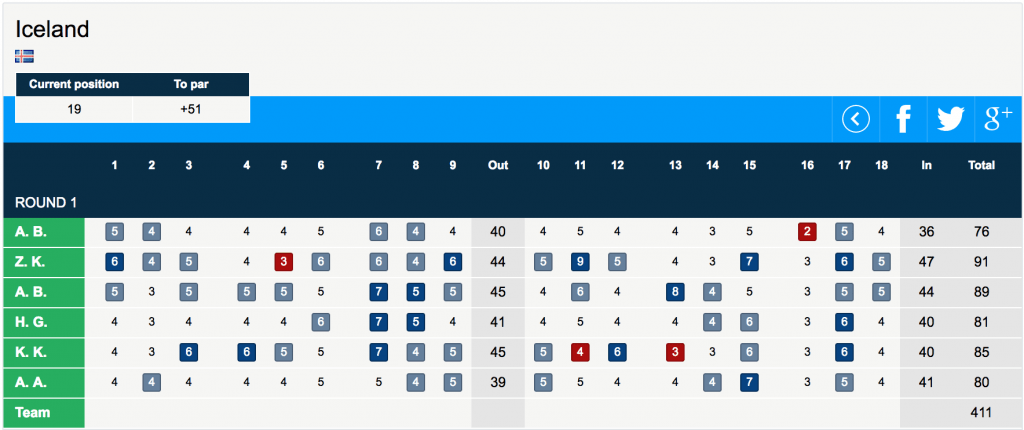Click the ROUND 1 label
The image size is (1024, 430).
coord(46,202)
